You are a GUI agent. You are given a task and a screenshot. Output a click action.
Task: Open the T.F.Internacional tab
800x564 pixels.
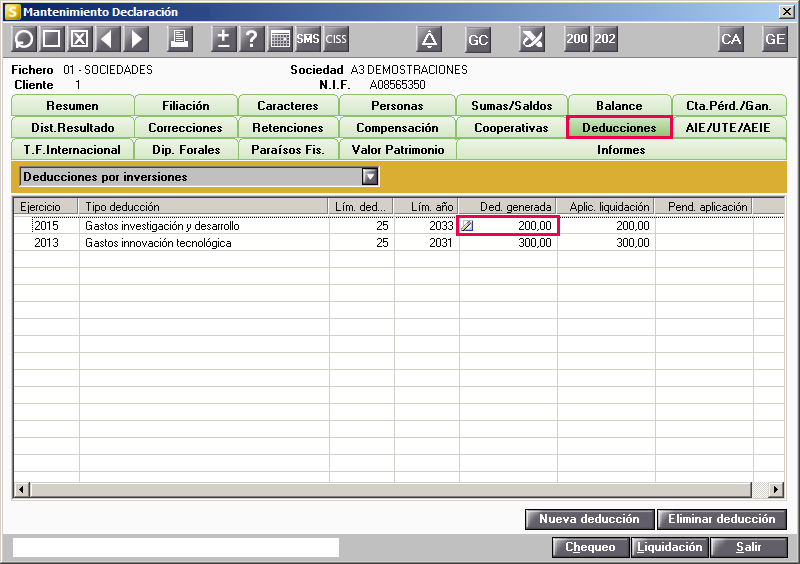point(72,150)
